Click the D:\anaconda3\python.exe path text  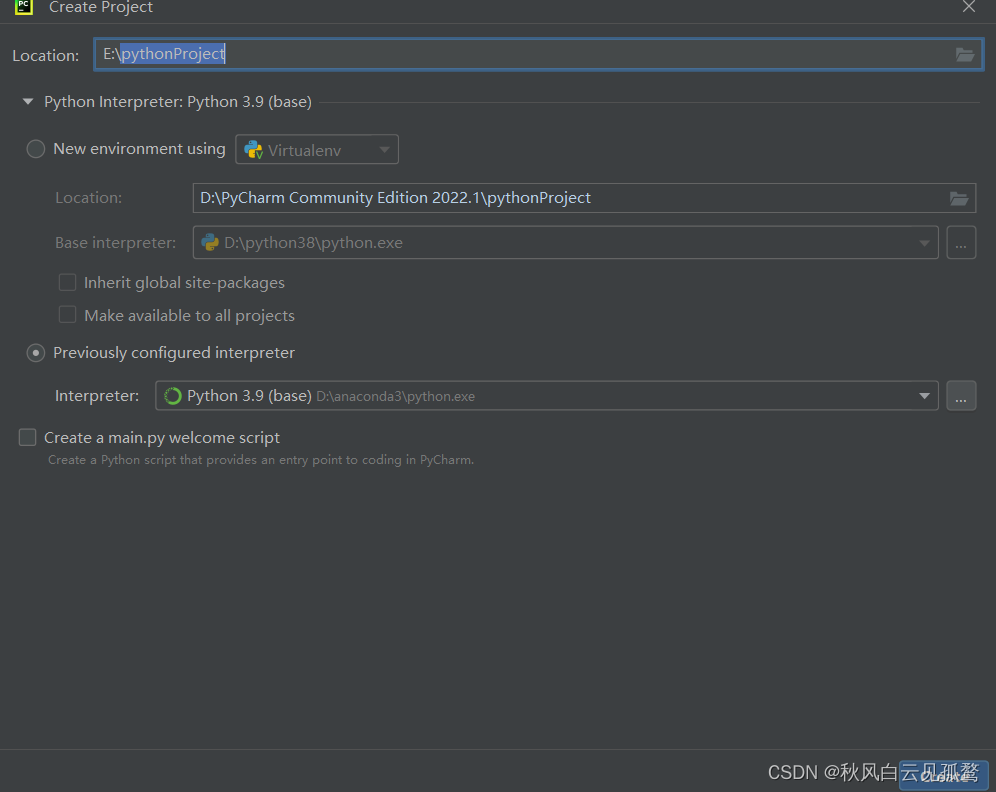tap(396, 396)
